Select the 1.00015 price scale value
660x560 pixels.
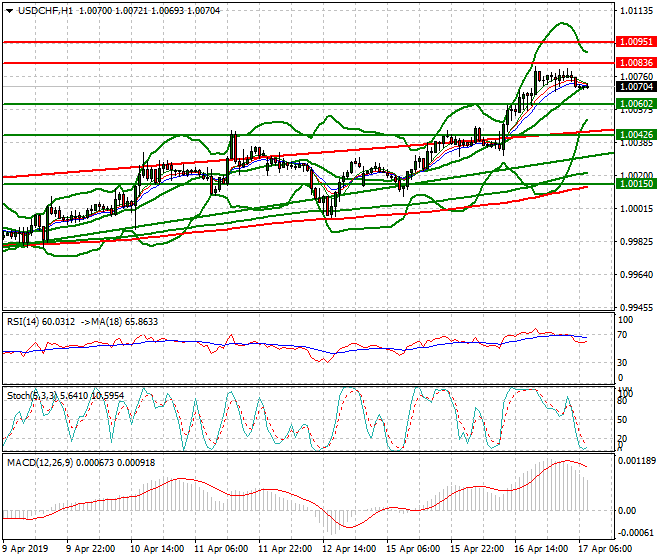point(637,208)
